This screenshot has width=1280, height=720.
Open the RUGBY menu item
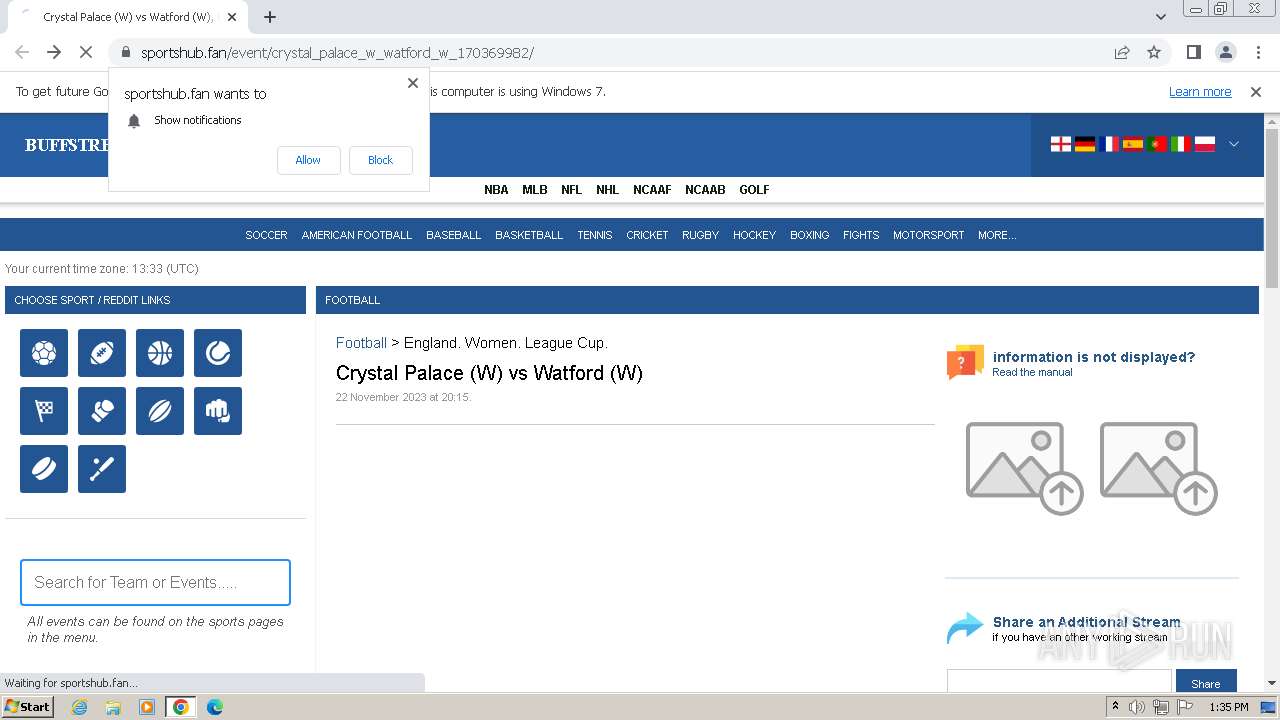(700, 235)
